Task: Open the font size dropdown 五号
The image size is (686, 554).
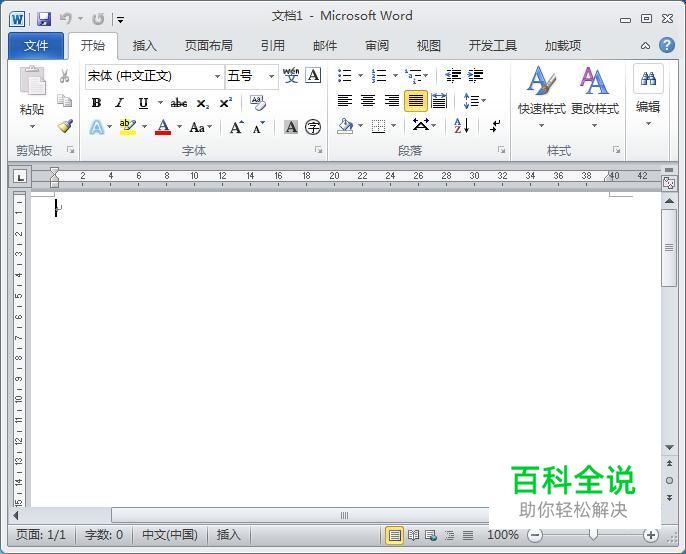Action: tap(271, 77)
